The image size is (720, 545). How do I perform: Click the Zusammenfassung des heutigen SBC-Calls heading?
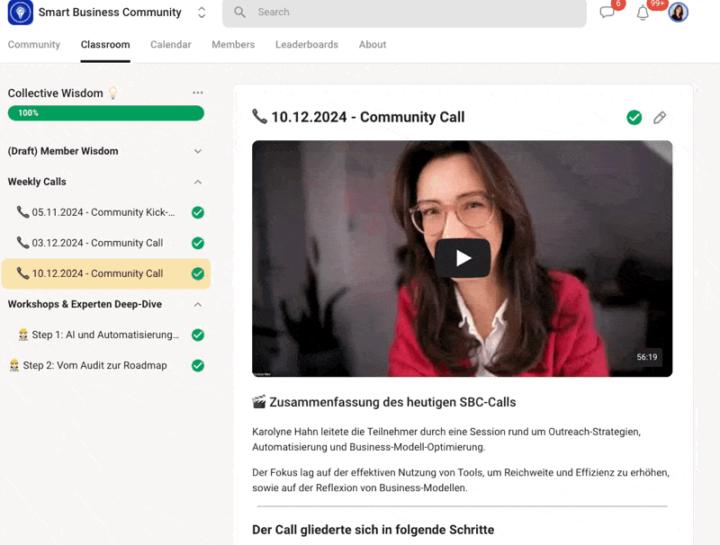point(393,402)
